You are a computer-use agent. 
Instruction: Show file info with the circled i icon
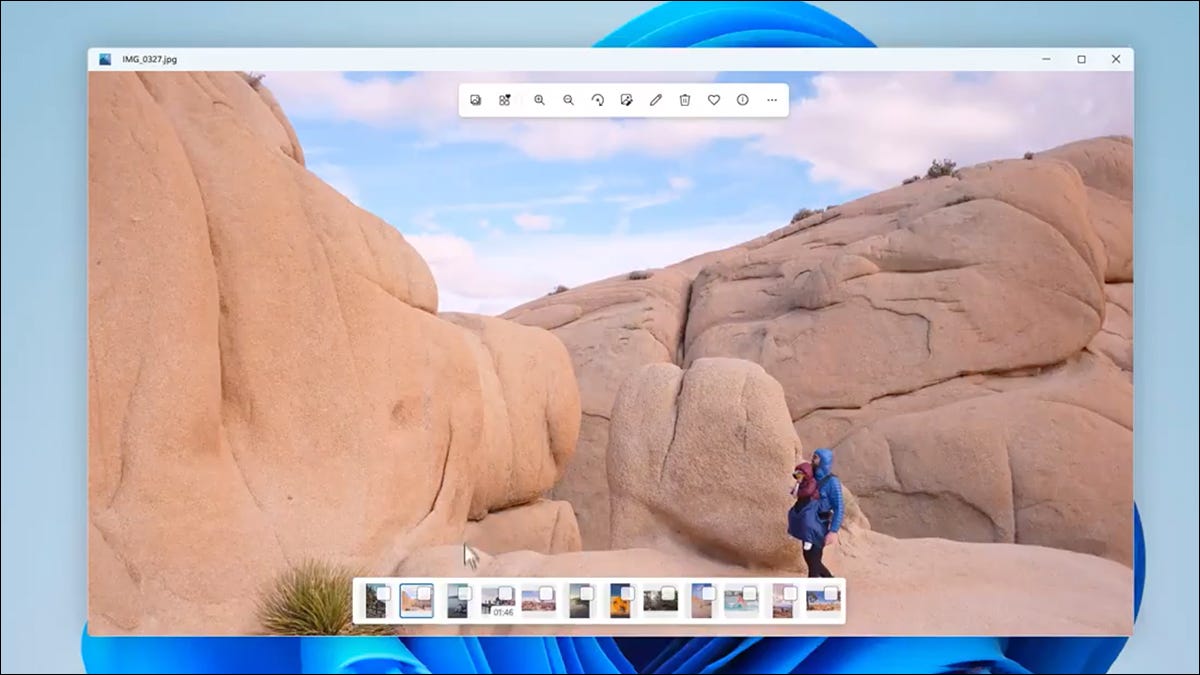pyautogui.click(x=742, y=100)
